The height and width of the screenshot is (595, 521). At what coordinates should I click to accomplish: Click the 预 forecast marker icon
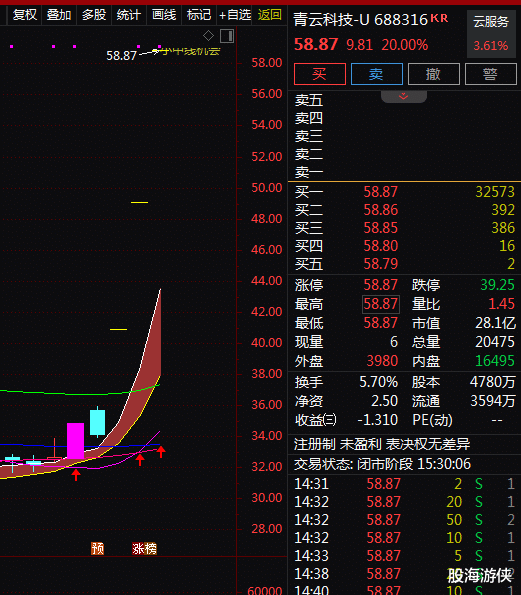(x=97, y=548)
